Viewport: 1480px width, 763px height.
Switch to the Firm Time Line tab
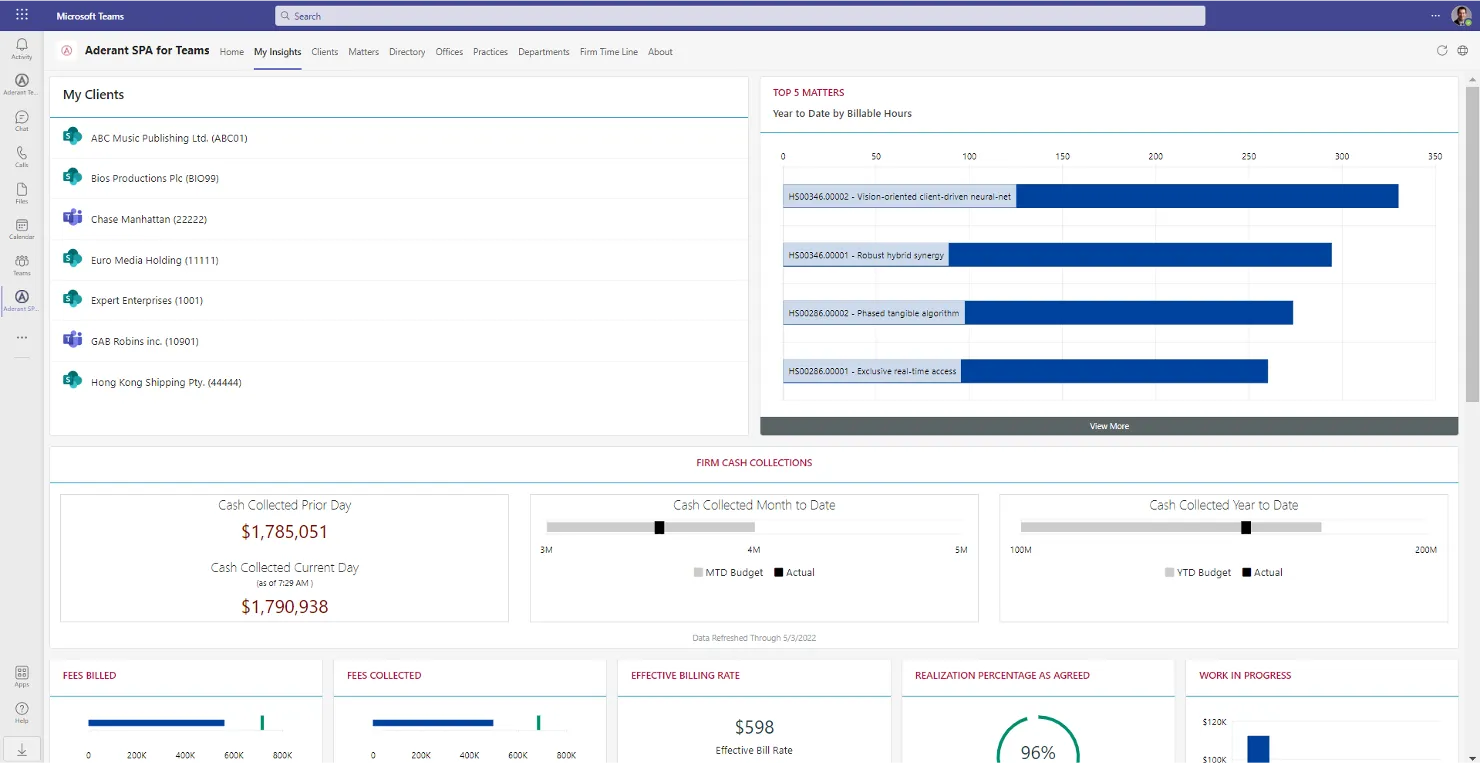[608, 52]
